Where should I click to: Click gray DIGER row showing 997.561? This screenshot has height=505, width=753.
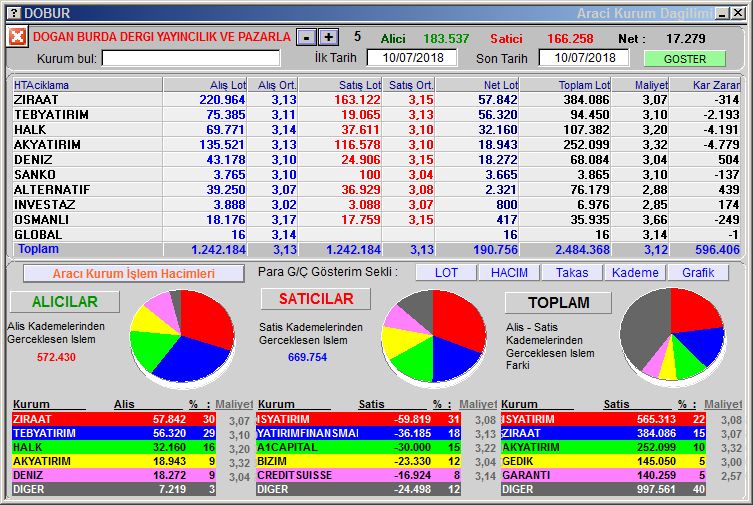tap(603, 489)
